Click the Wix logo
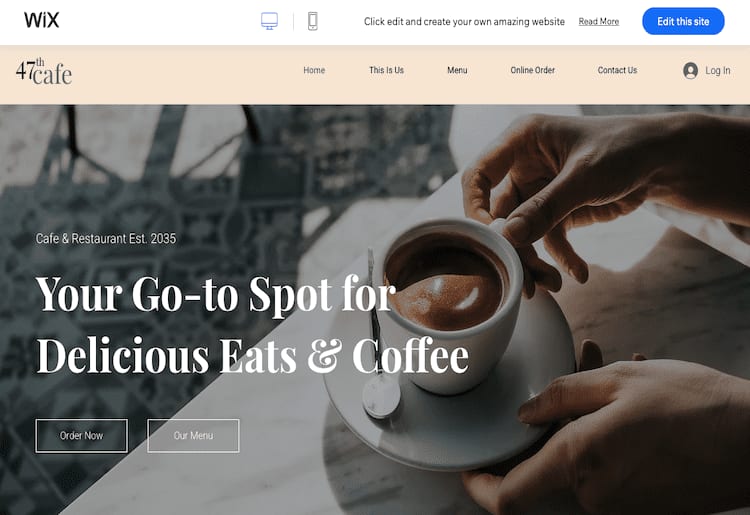 click(x=42, y=20)
